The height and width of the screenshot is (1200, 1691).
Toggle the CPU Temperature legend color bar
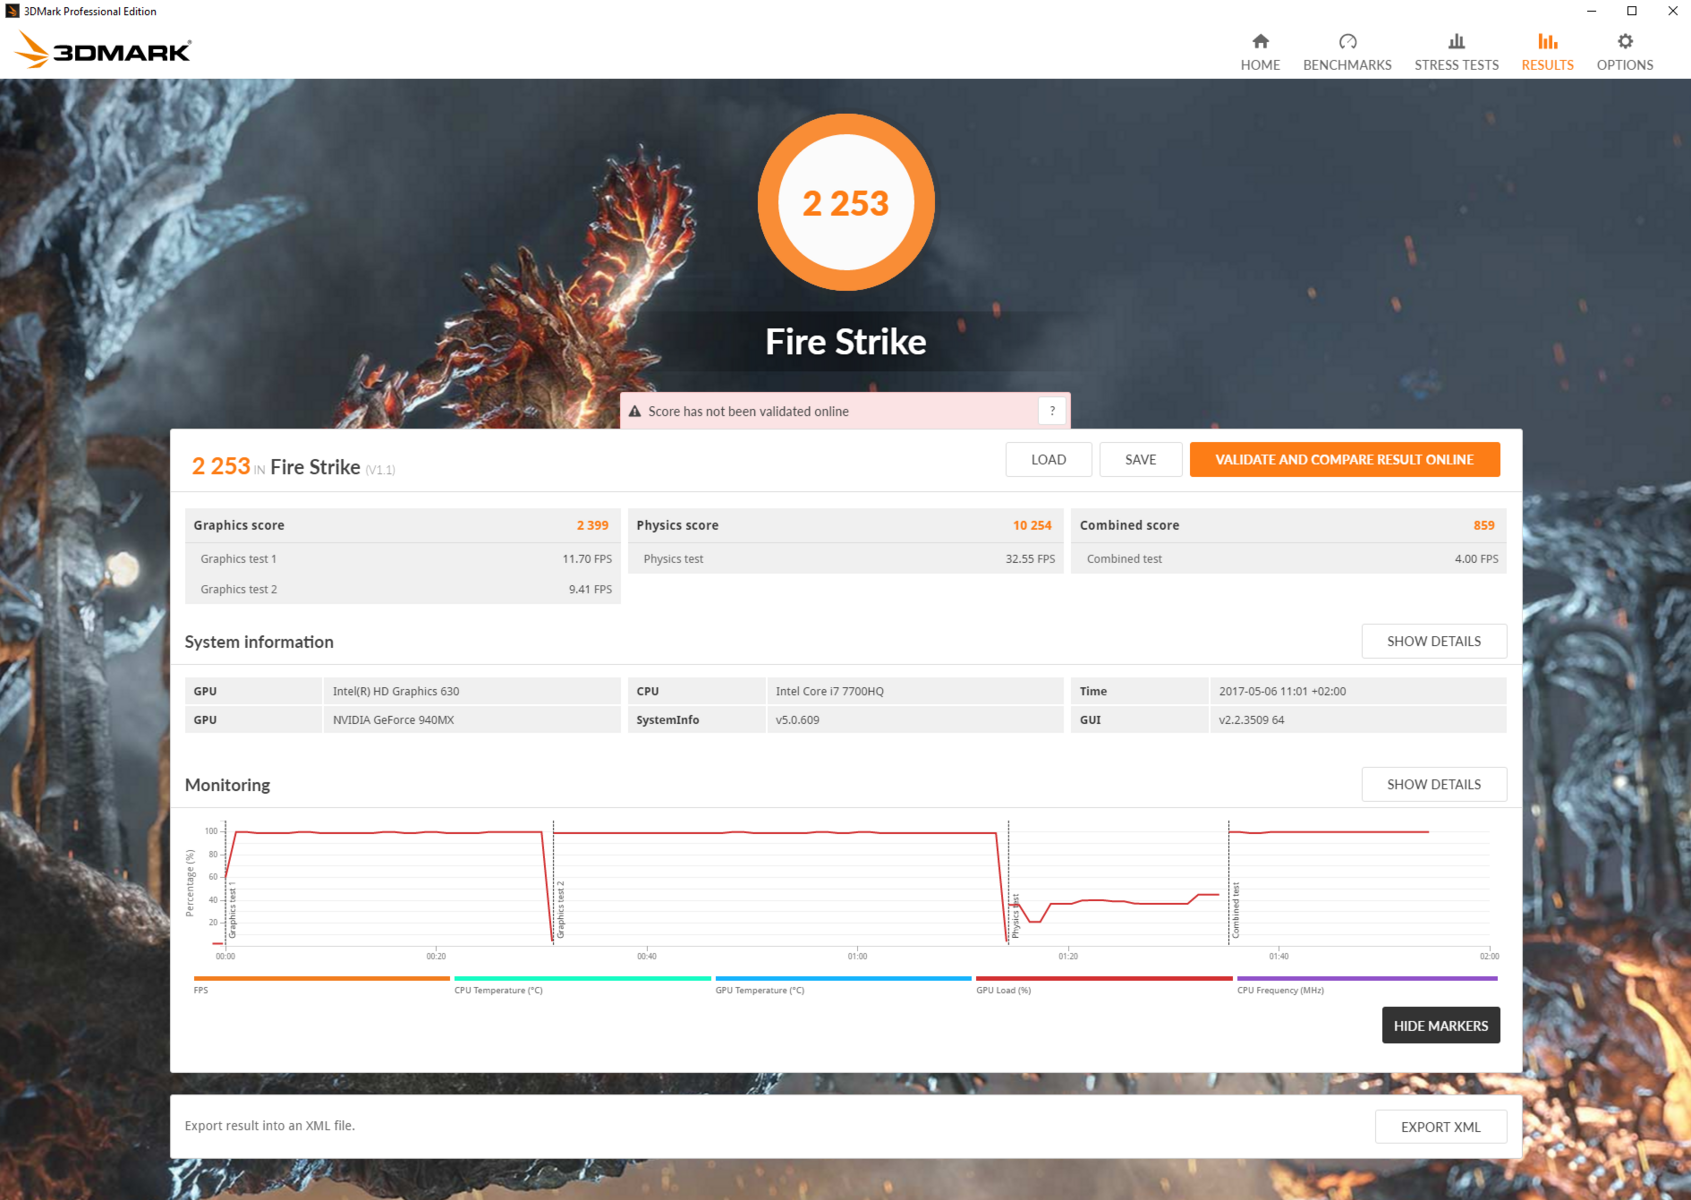[x=582, y=979]
